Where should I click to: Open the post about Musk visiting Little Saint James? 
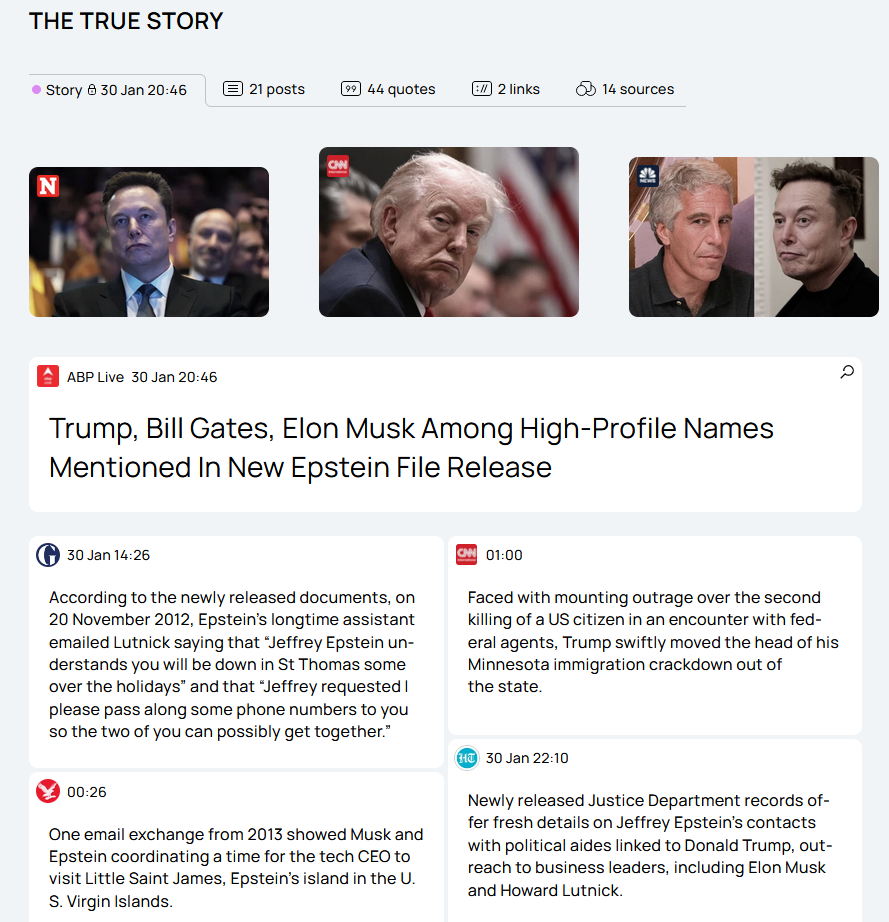tap(236, 847)
